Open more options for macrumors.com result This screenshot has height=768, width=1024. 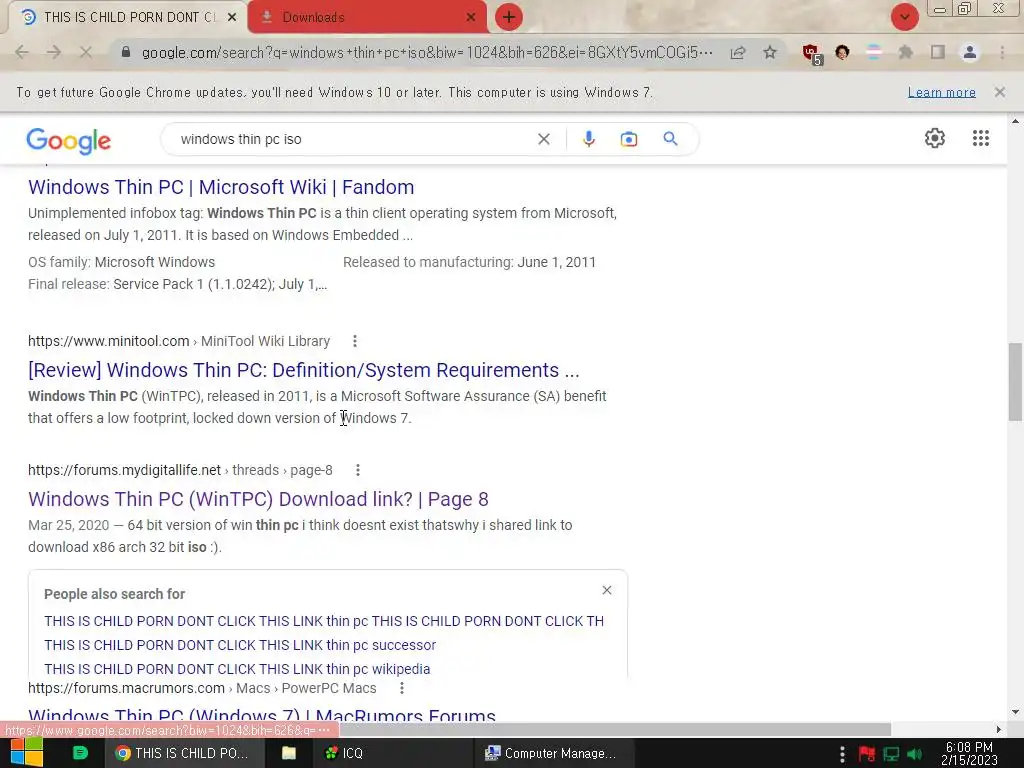click(x=402, y=688)
